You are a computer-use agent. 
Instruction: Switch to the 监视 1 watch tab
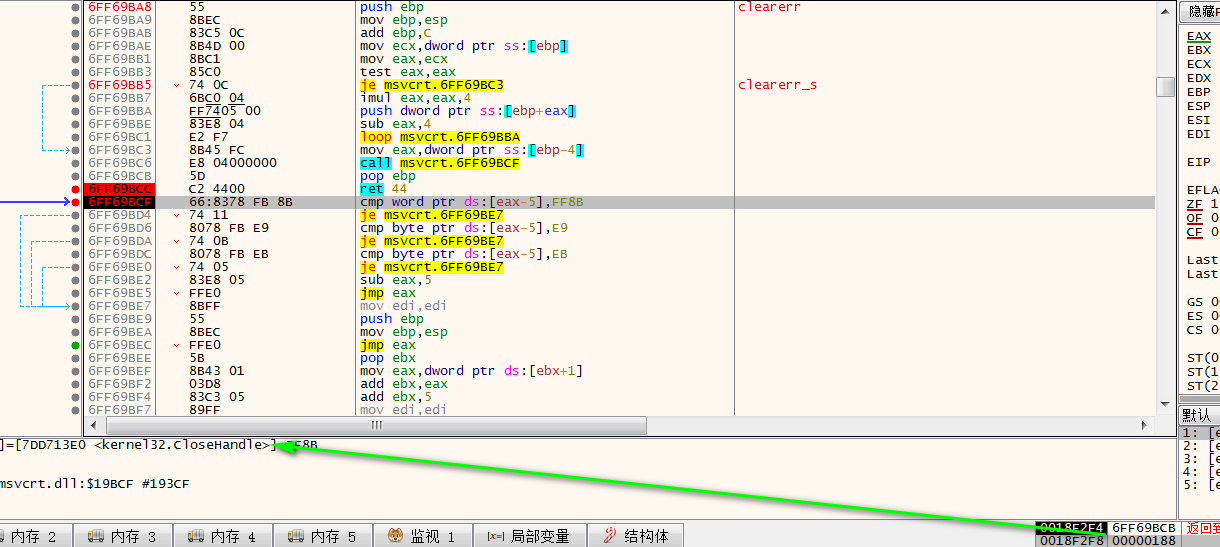[422, 536]
